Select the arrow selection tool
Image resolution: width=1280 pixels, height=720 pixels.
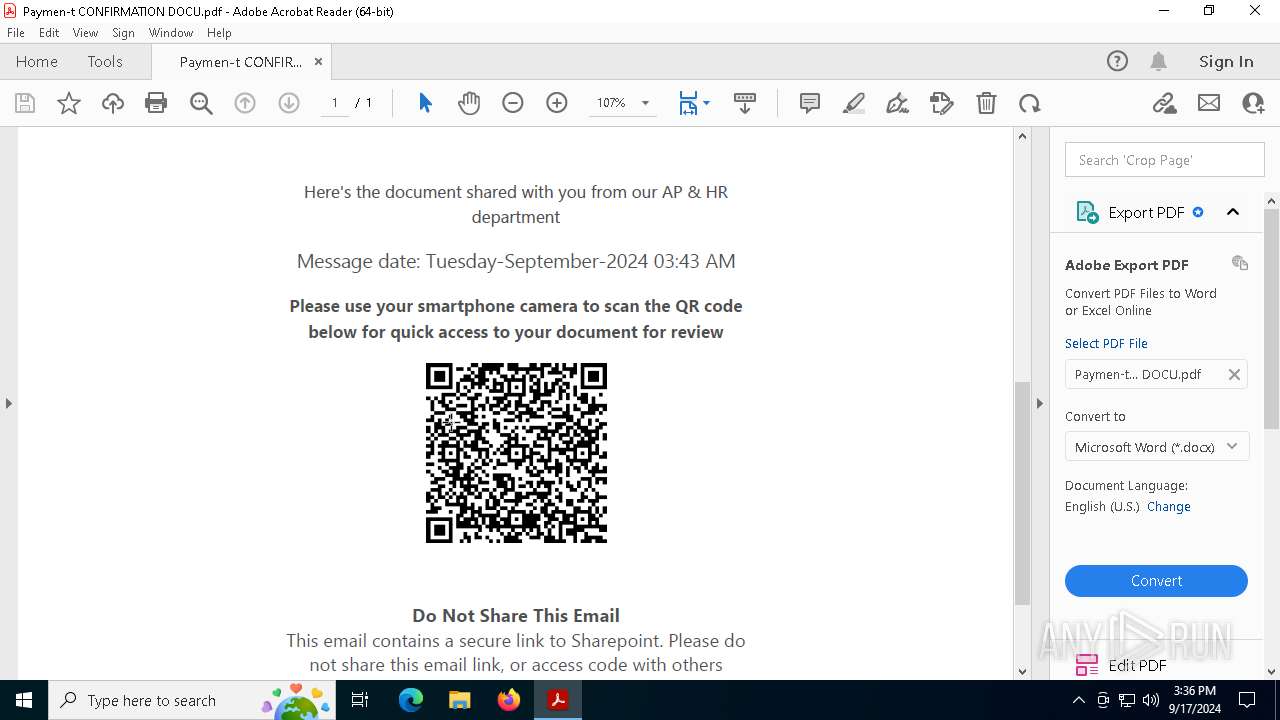point(425,103)
